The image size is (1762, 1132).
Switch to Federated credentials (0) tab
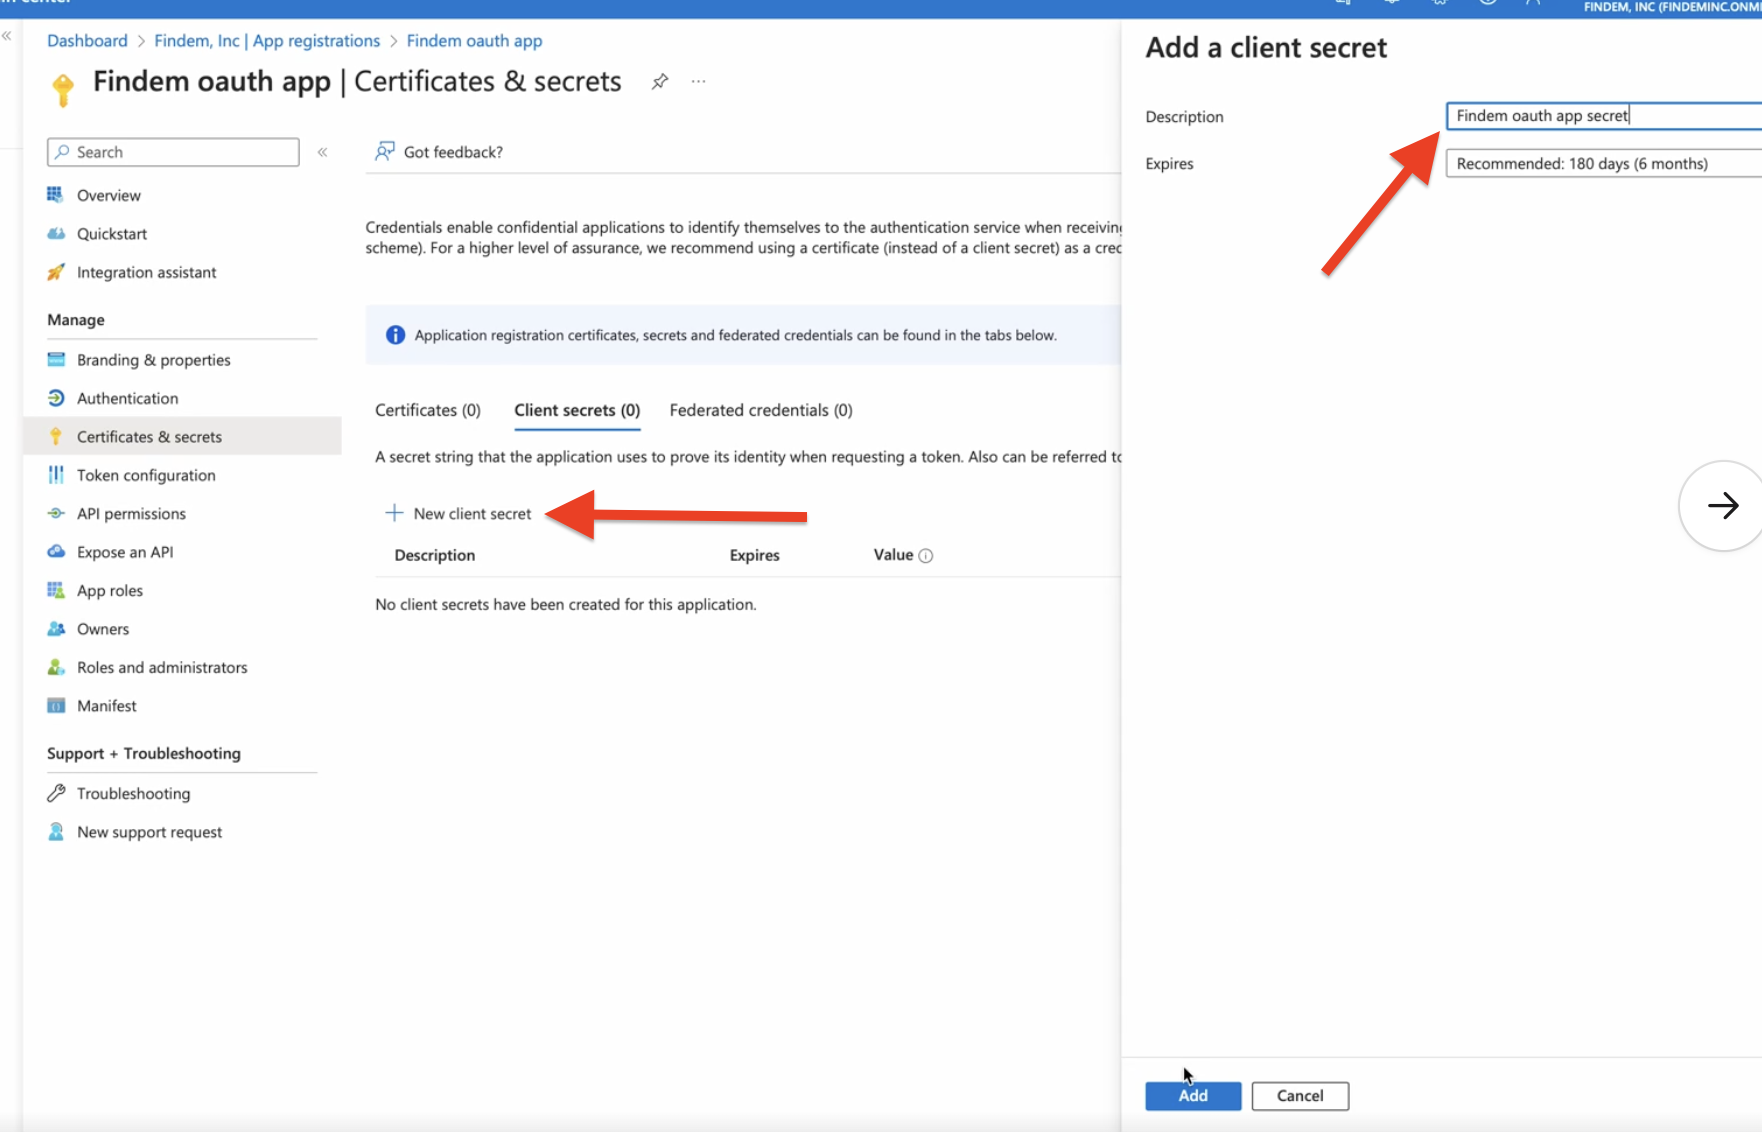tap(761, 410)
